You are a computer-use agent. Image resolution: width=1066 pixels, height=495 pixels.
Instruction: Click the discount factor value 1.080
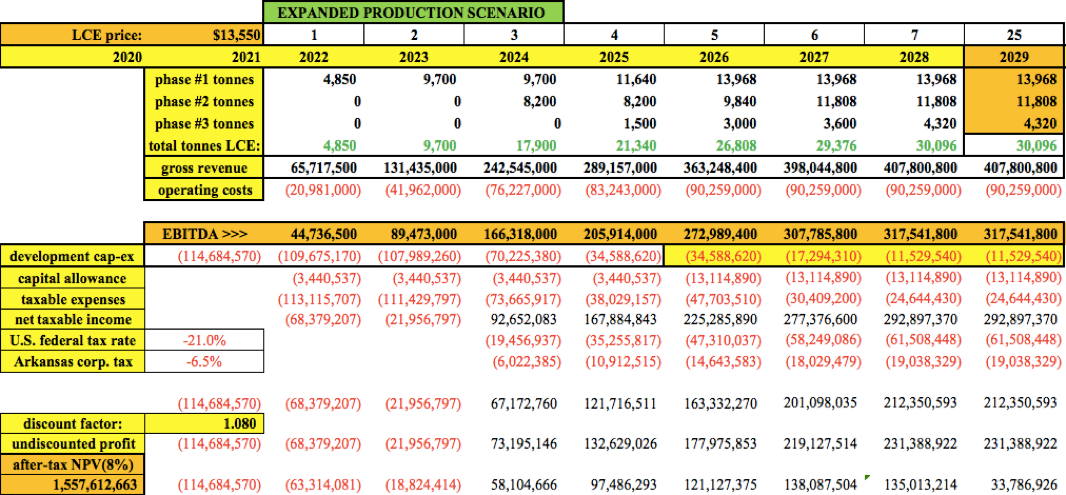[233, 423]
